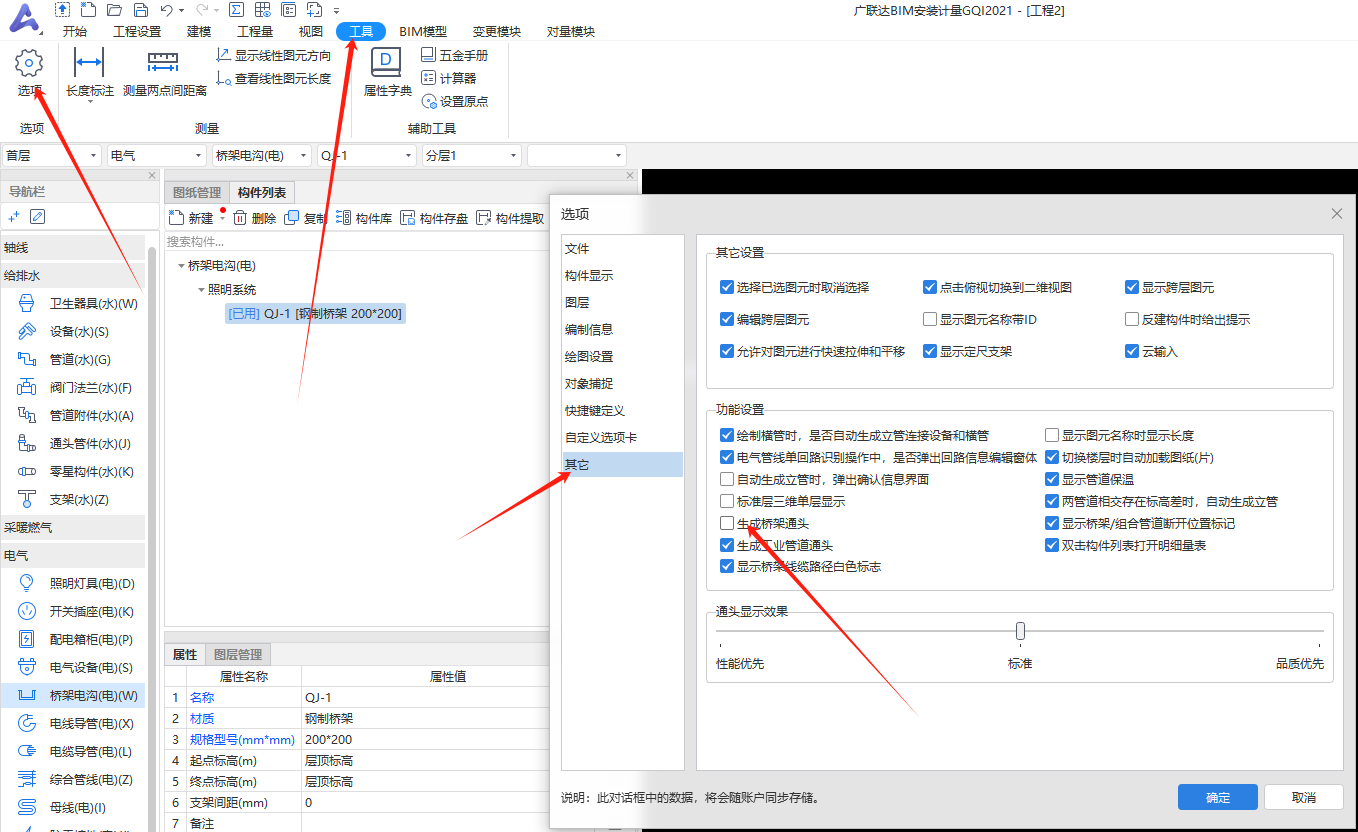Click the 通头显示效果 slider handle
The height and width of the screenshot is (832, 1358).
point(1020,631)
